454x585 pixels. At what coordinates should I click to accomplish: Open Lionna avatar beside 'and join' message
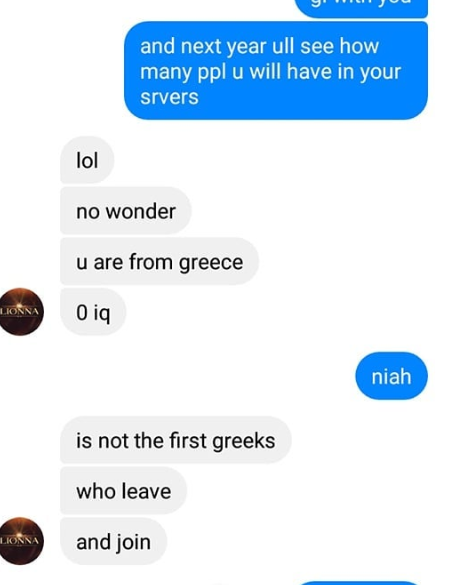[21, 541]
